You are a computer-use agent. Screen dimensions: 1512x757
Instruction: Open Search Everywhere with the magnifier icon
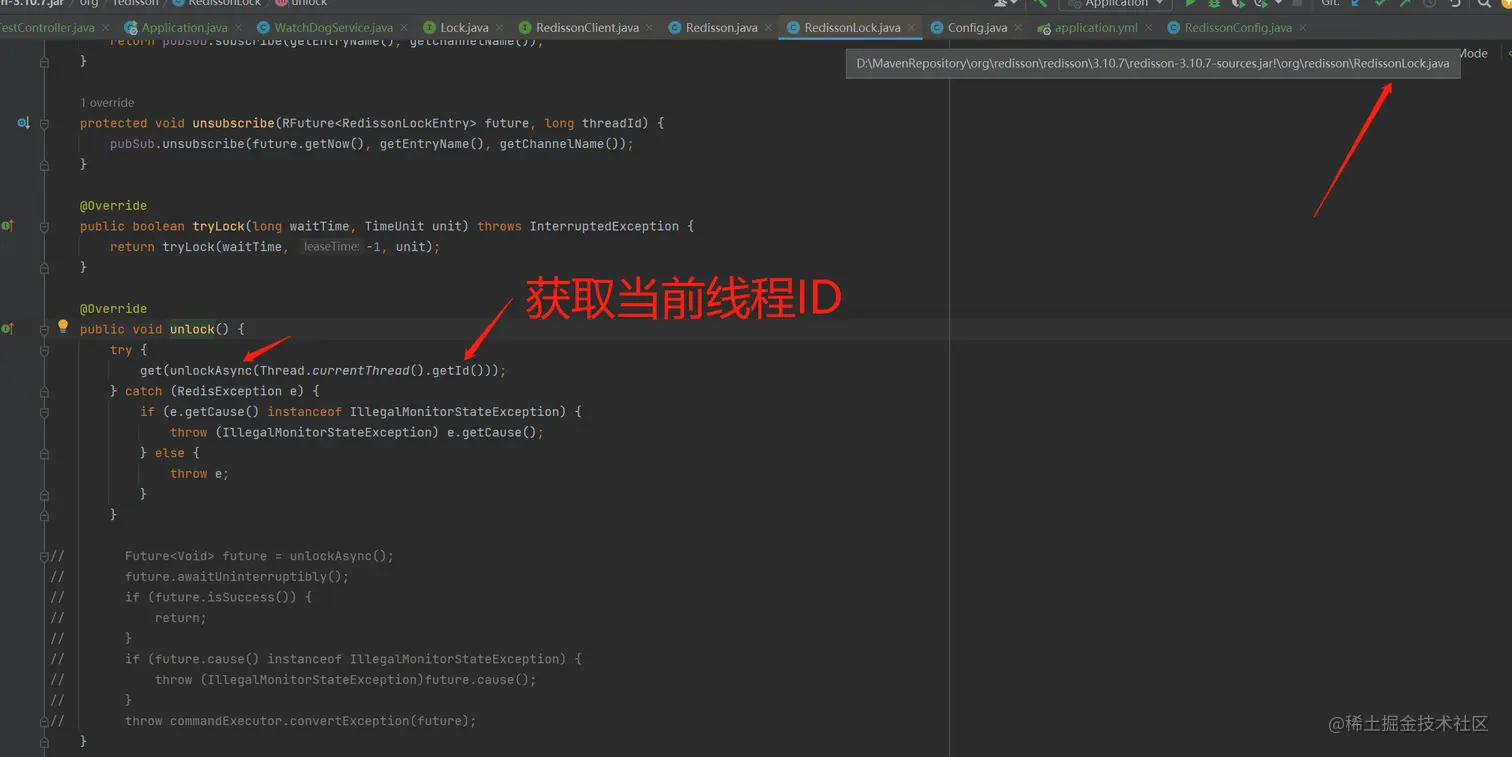[1483, 4]
